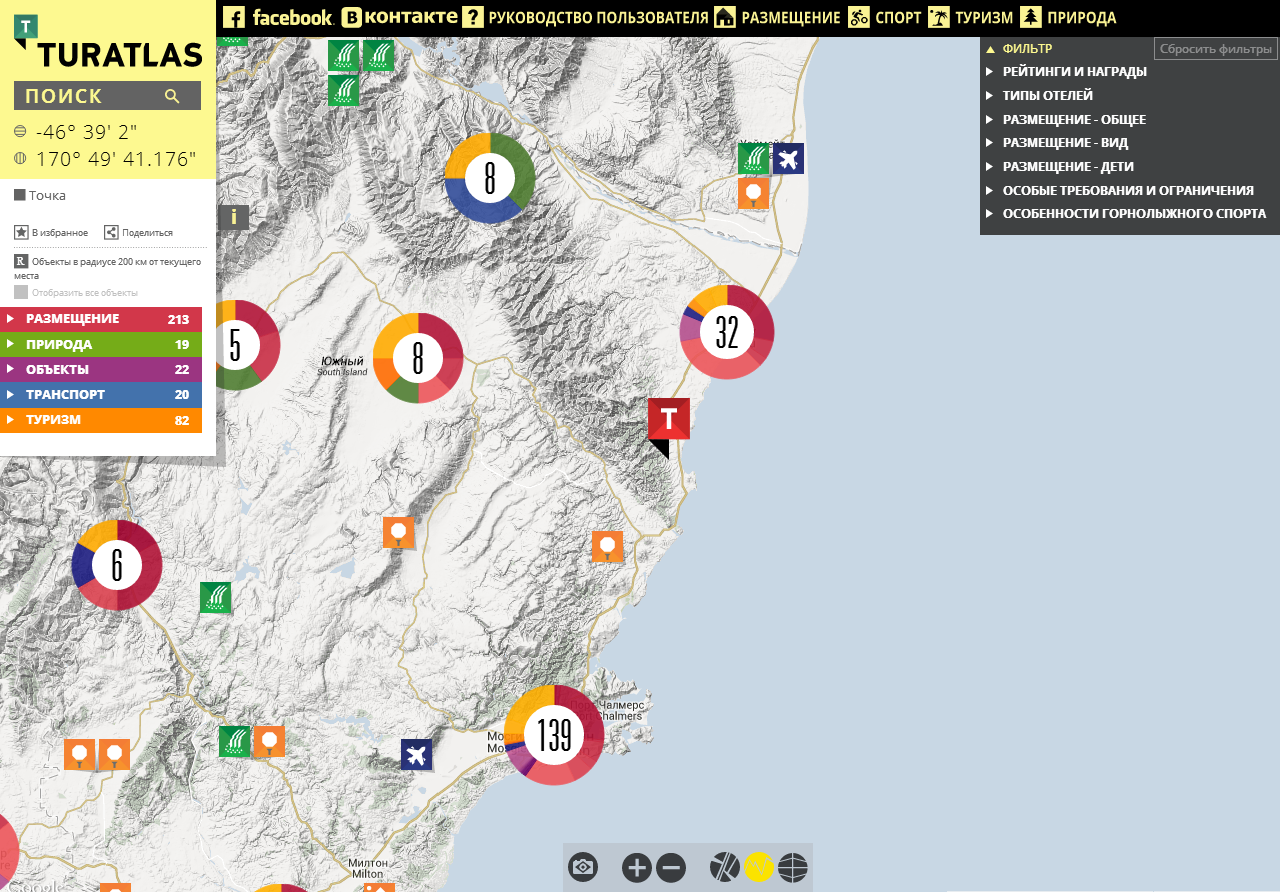Expand ТИПЫ ОТЕЛЕЙ filter section
Image resolution: width=1280 pixels, height=892 pixels.
click(x=1039, y=96)
